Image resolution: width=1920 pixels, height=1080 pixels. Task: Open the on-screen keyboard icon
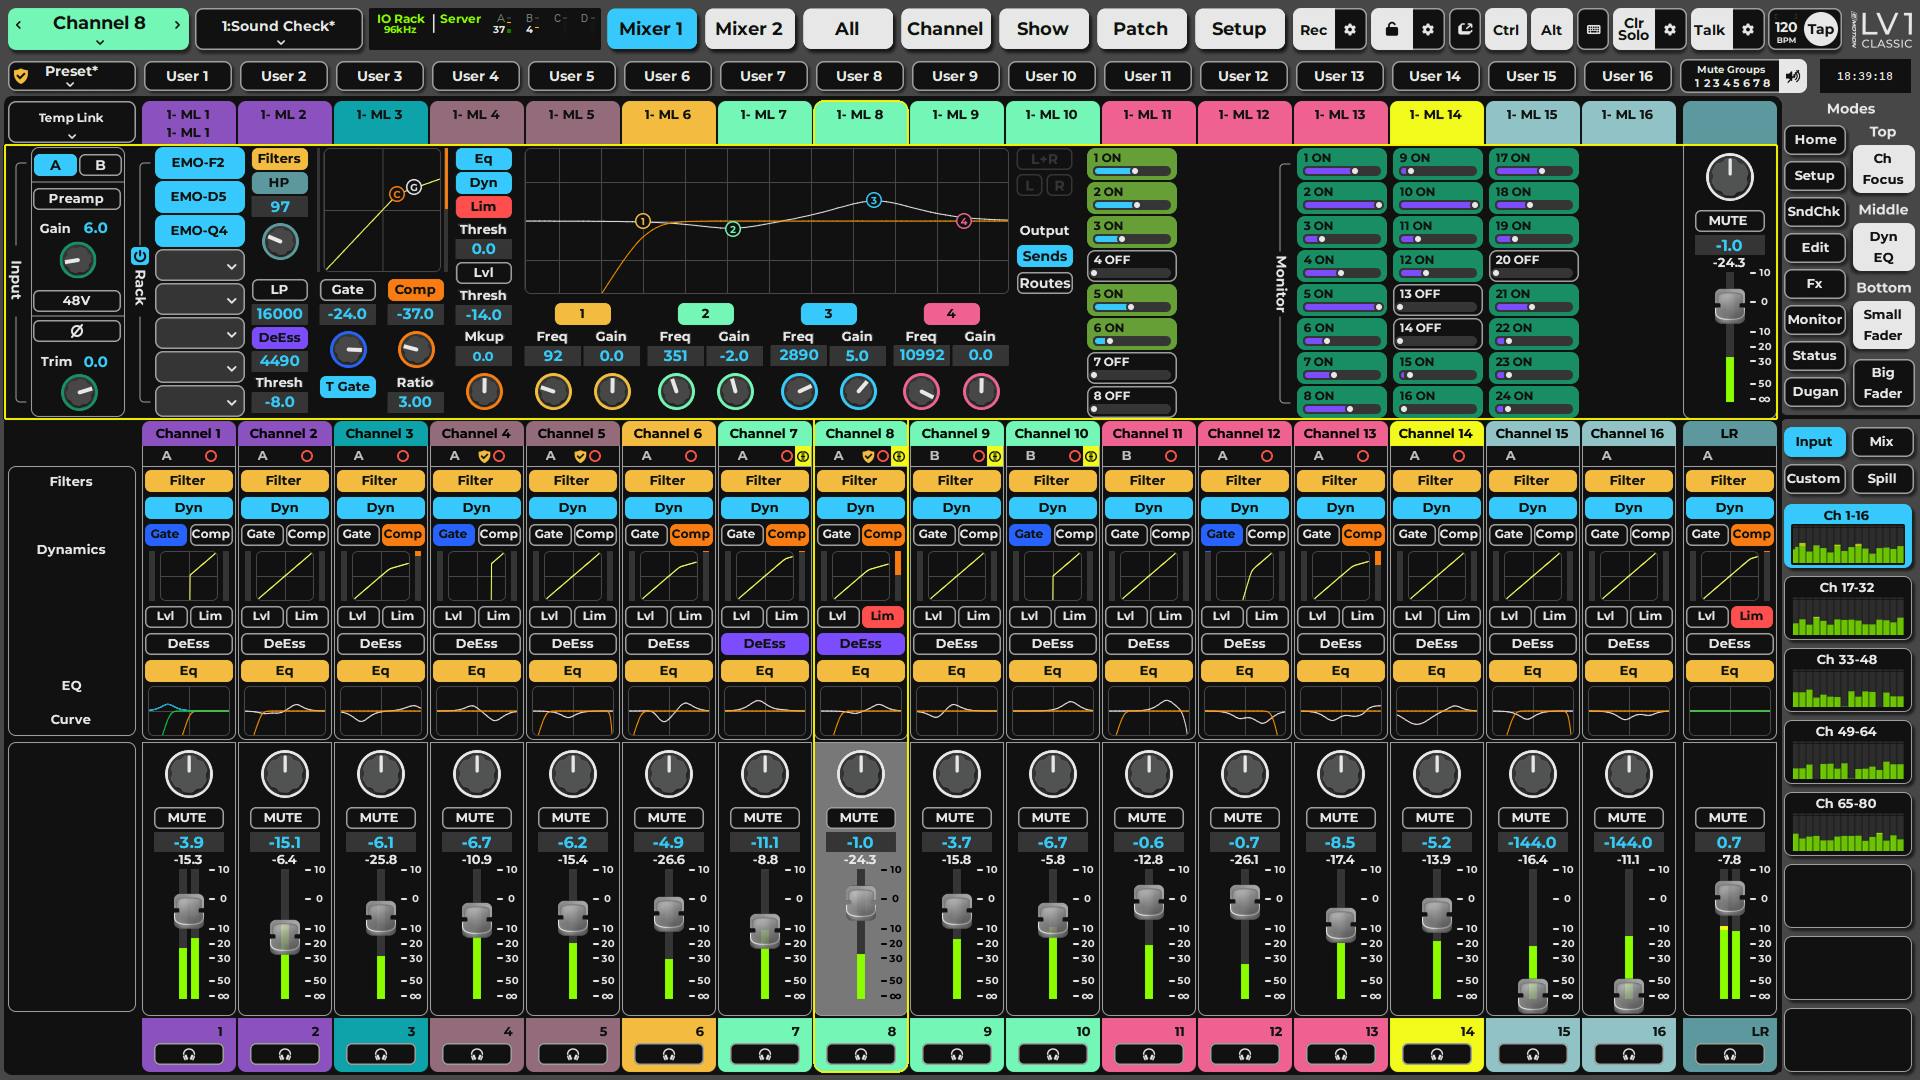click(x=1594, y=30)
